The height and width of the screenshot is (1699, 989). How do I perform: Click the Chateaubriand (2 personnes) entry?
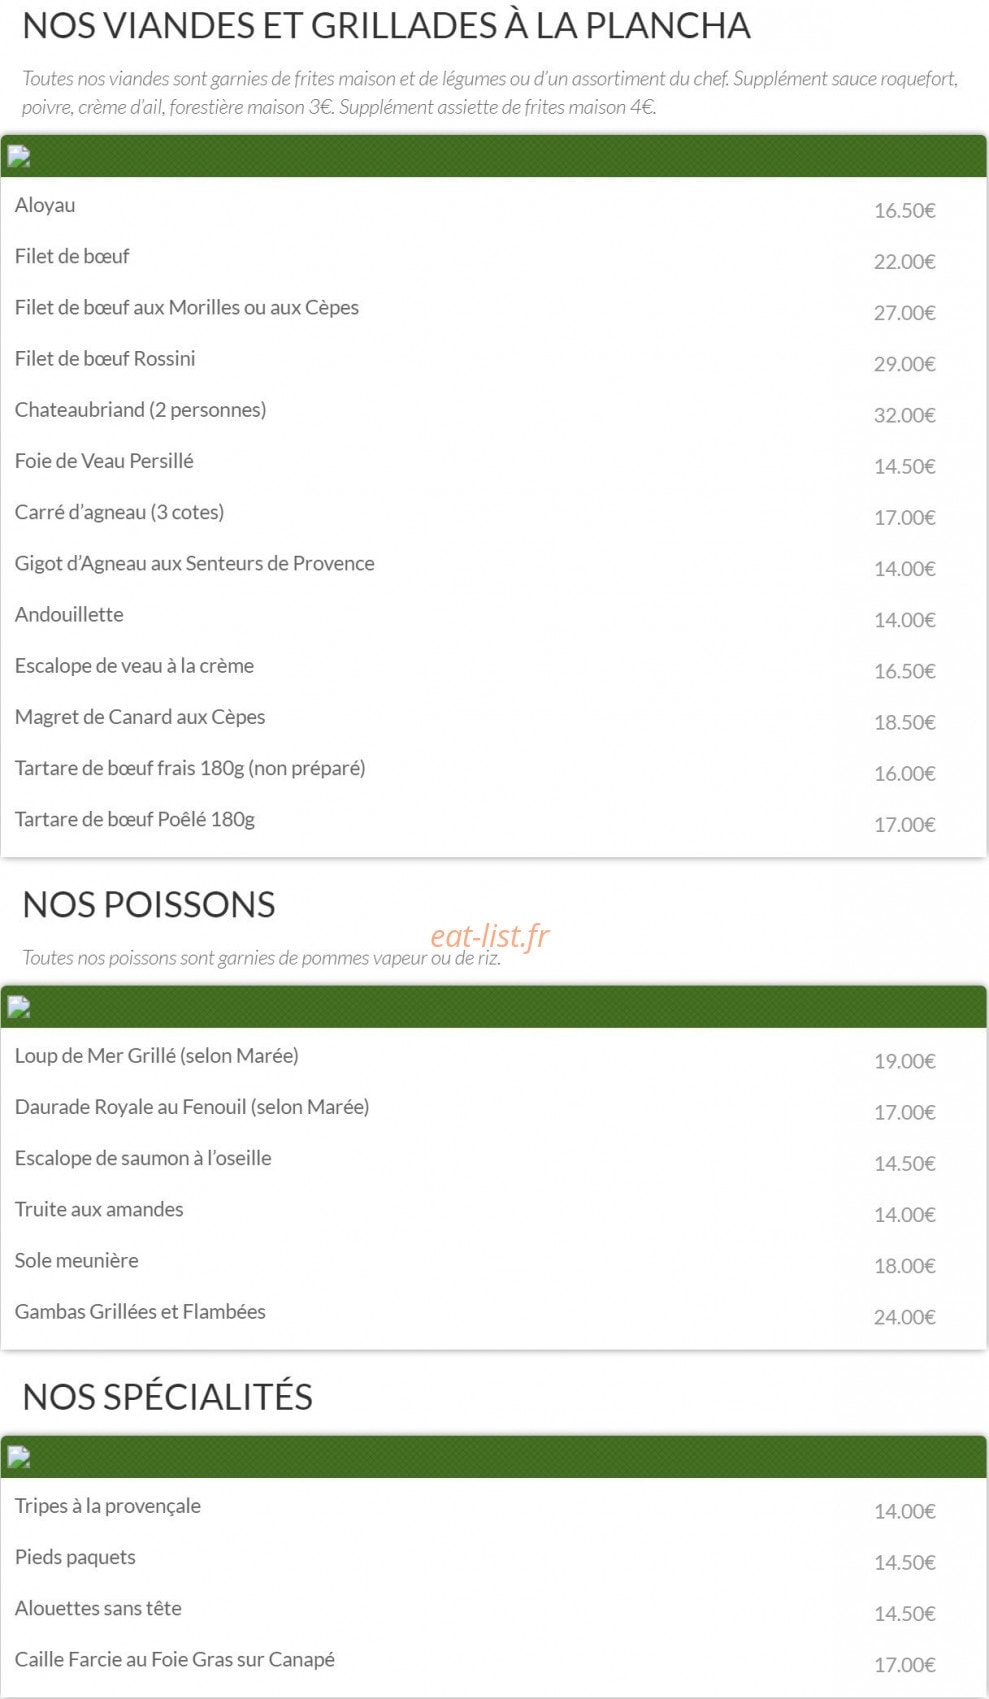(x=140, y=410)
